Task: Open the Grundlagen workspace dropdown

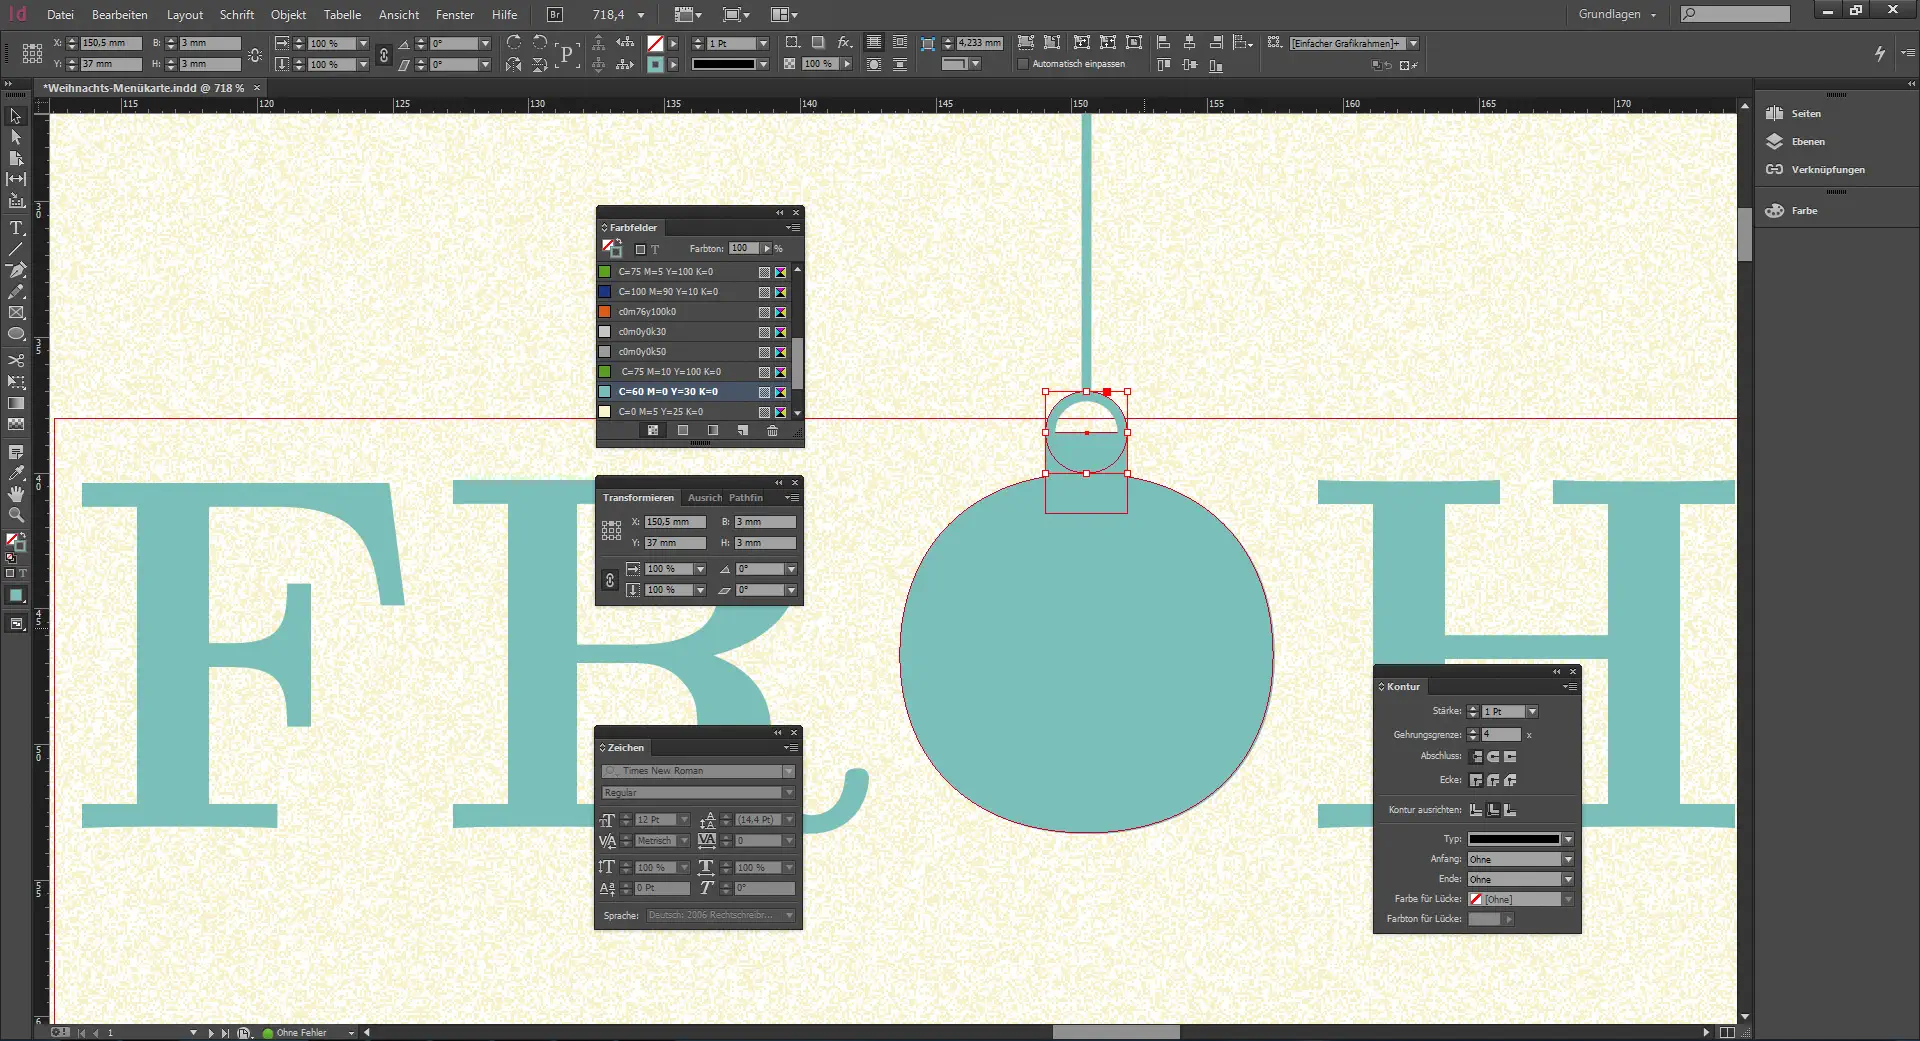Action: [1617, 15]
